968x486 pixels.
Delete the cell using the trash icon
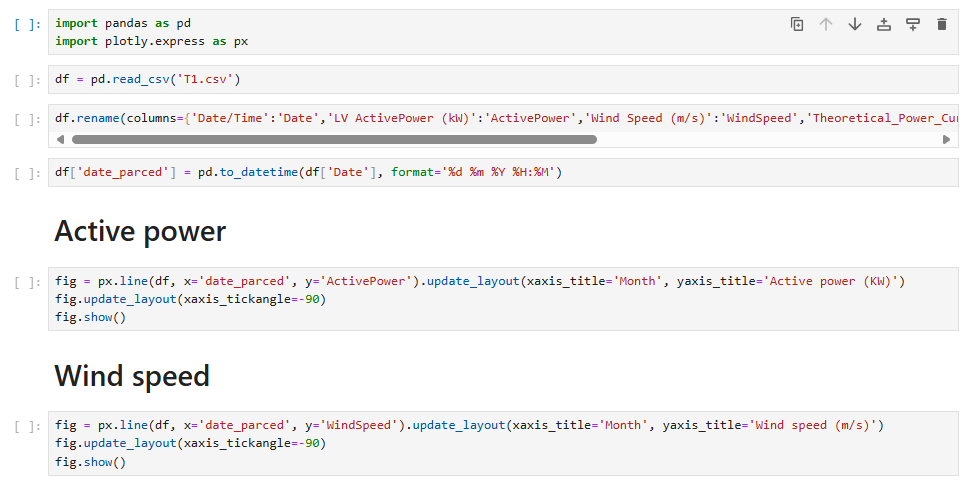point(941,24)
